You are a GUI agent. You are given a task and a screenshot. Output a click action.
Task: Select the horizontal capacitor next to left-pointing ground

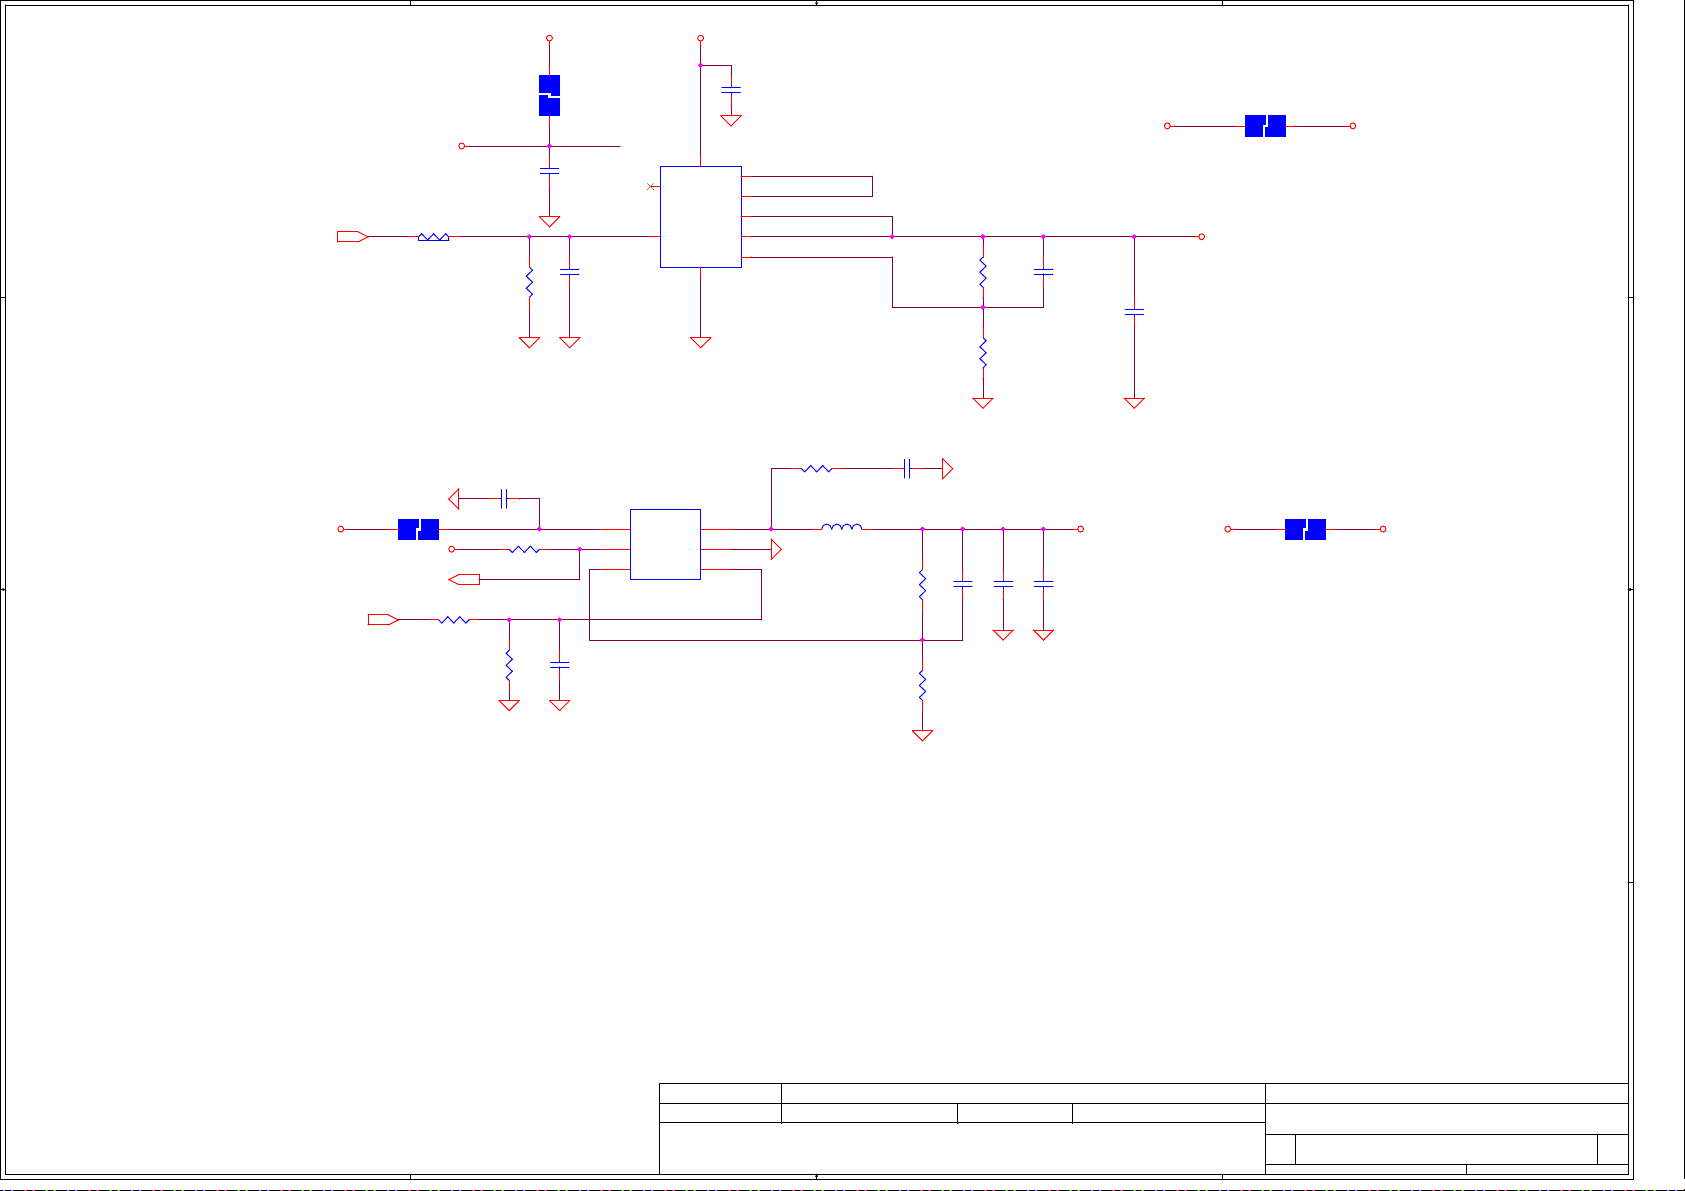click(x=505, y=498)
